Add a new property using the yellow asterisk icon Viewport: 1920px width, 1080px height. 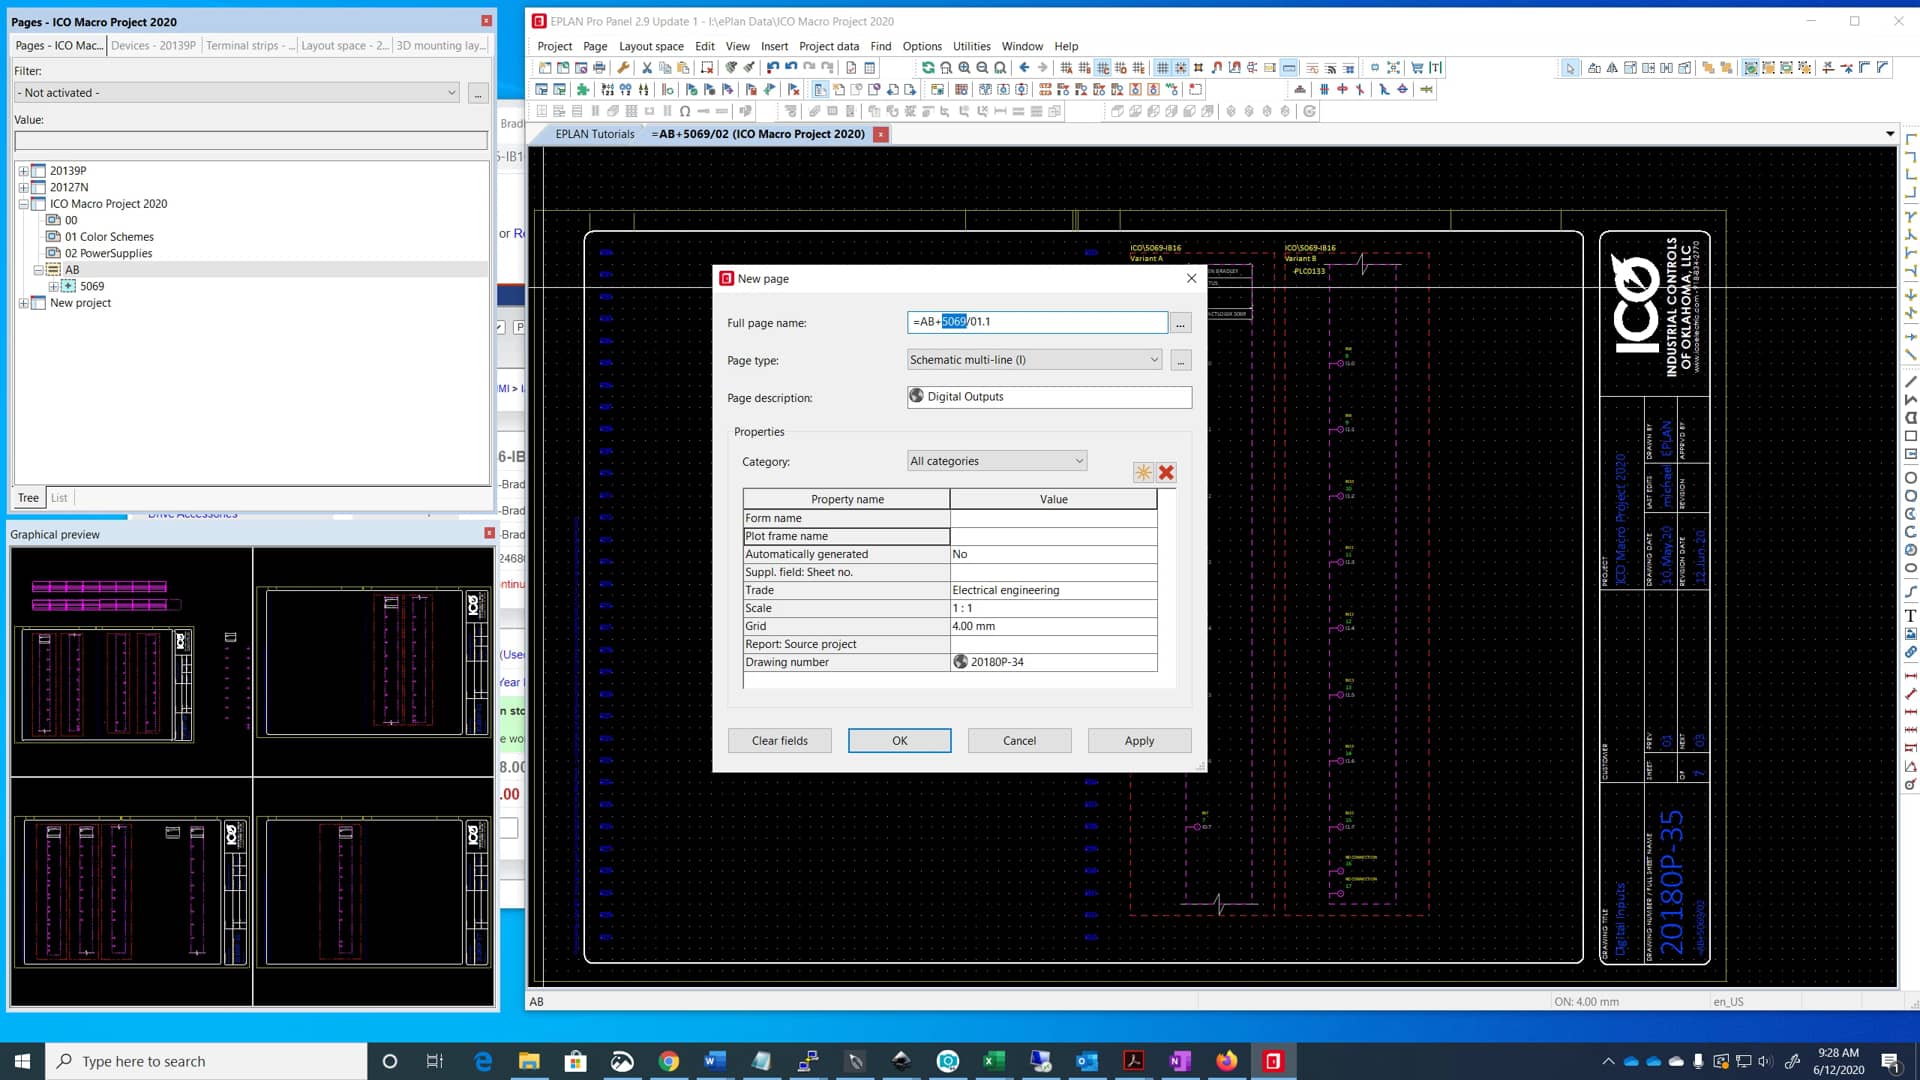click(1143, 472)
